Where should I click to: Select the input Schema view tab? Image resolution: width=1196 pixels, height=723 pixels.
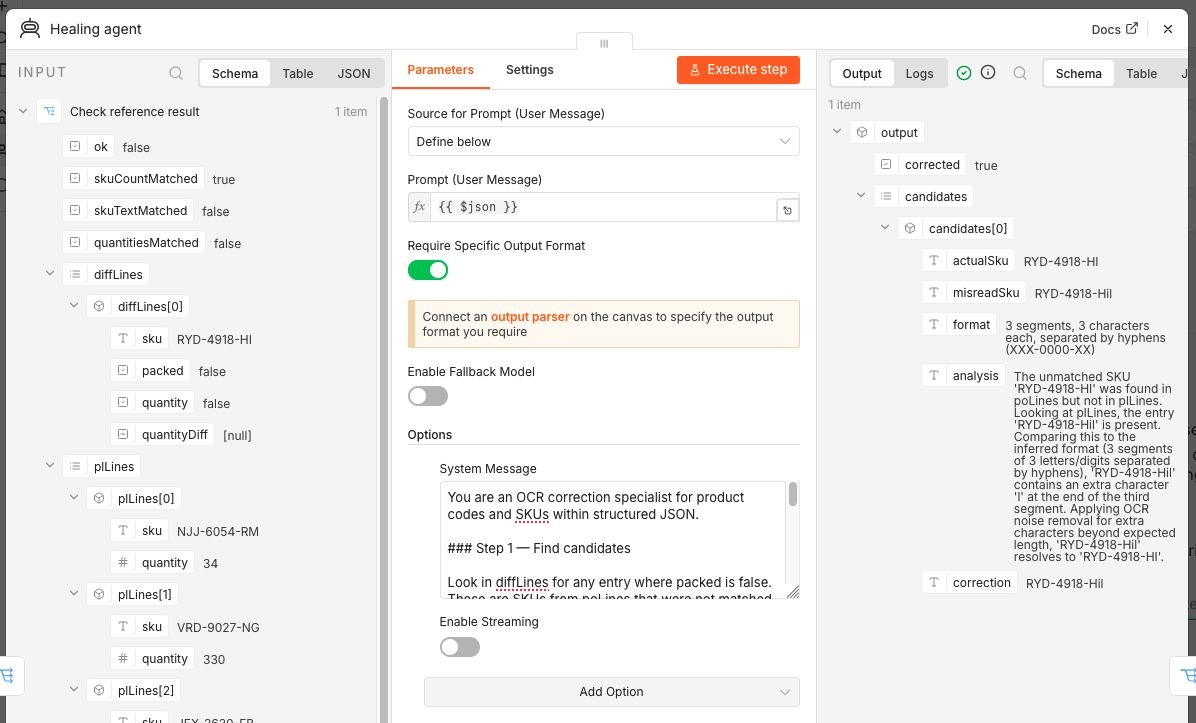[x=235, y=73]
